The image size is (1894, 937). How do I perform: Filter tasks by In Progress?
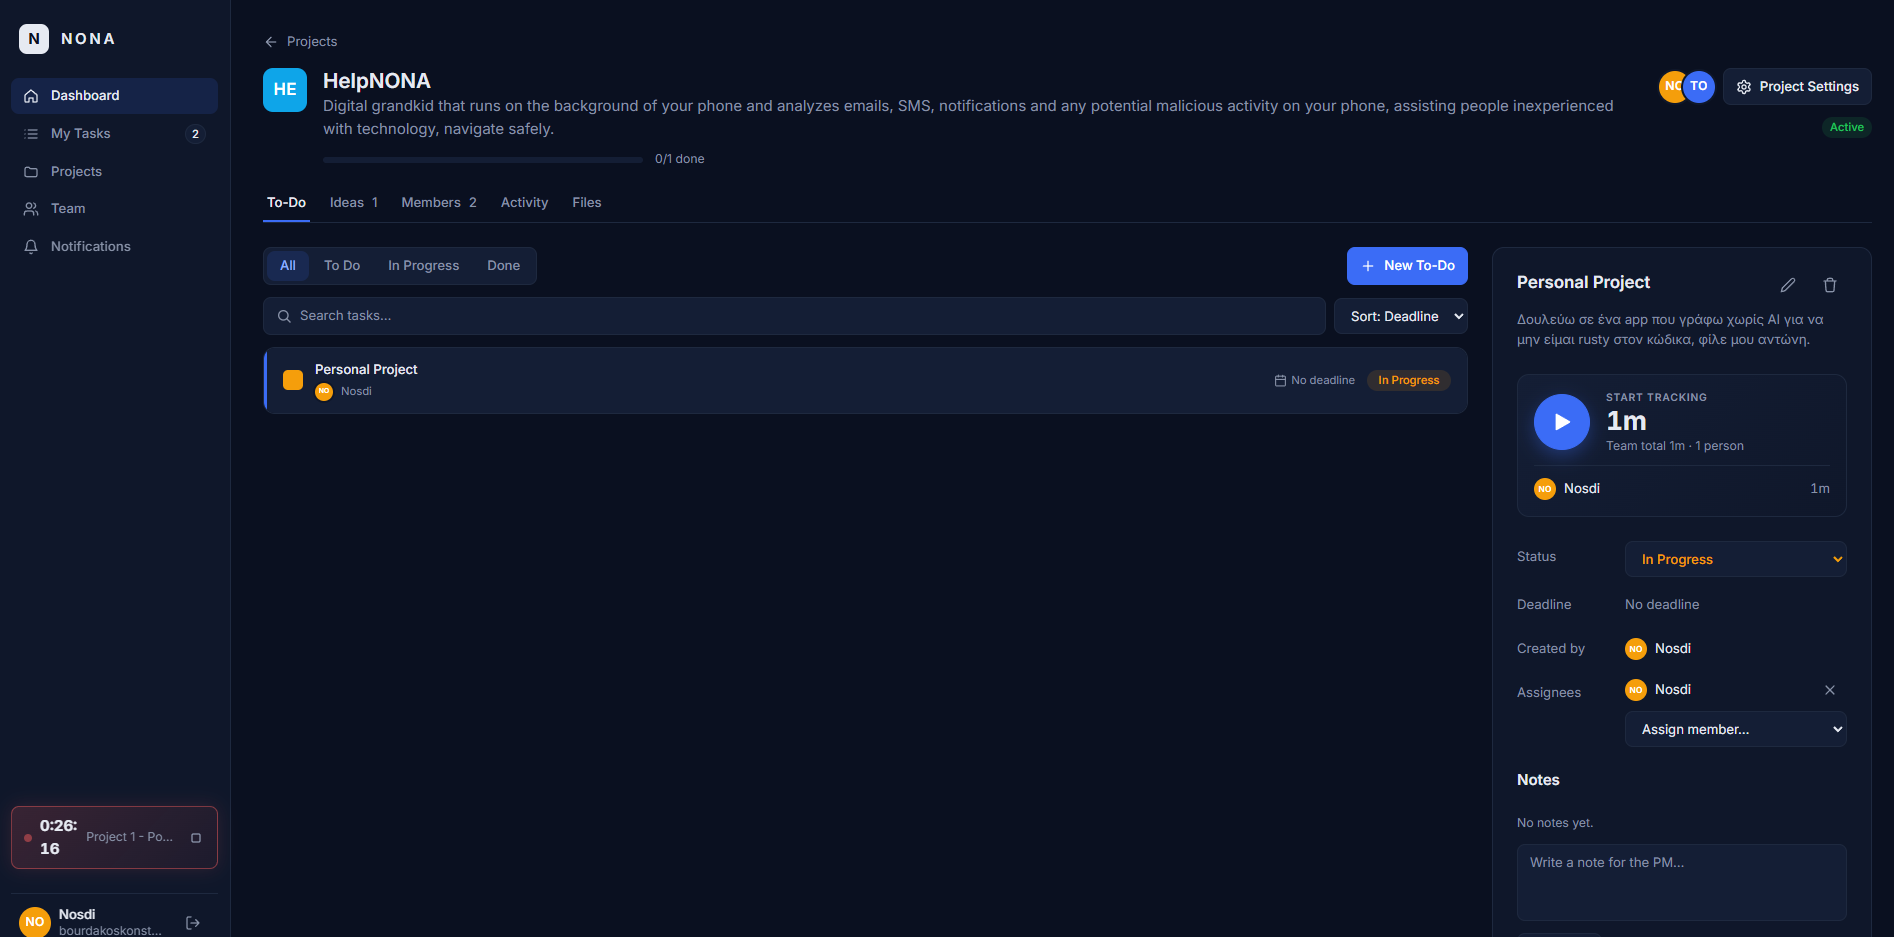coord(424,266)
